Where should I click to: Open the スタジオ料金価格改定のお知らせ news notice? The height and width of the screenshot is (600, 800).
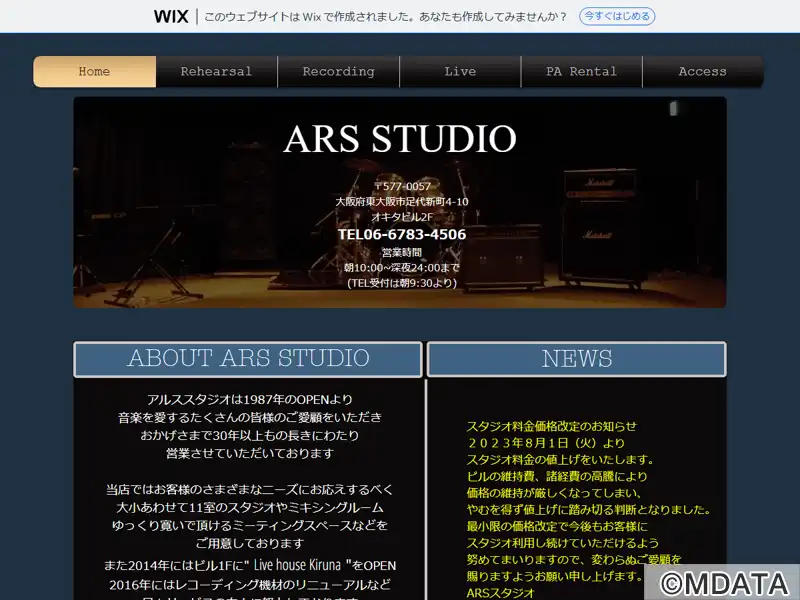[551, 426]
